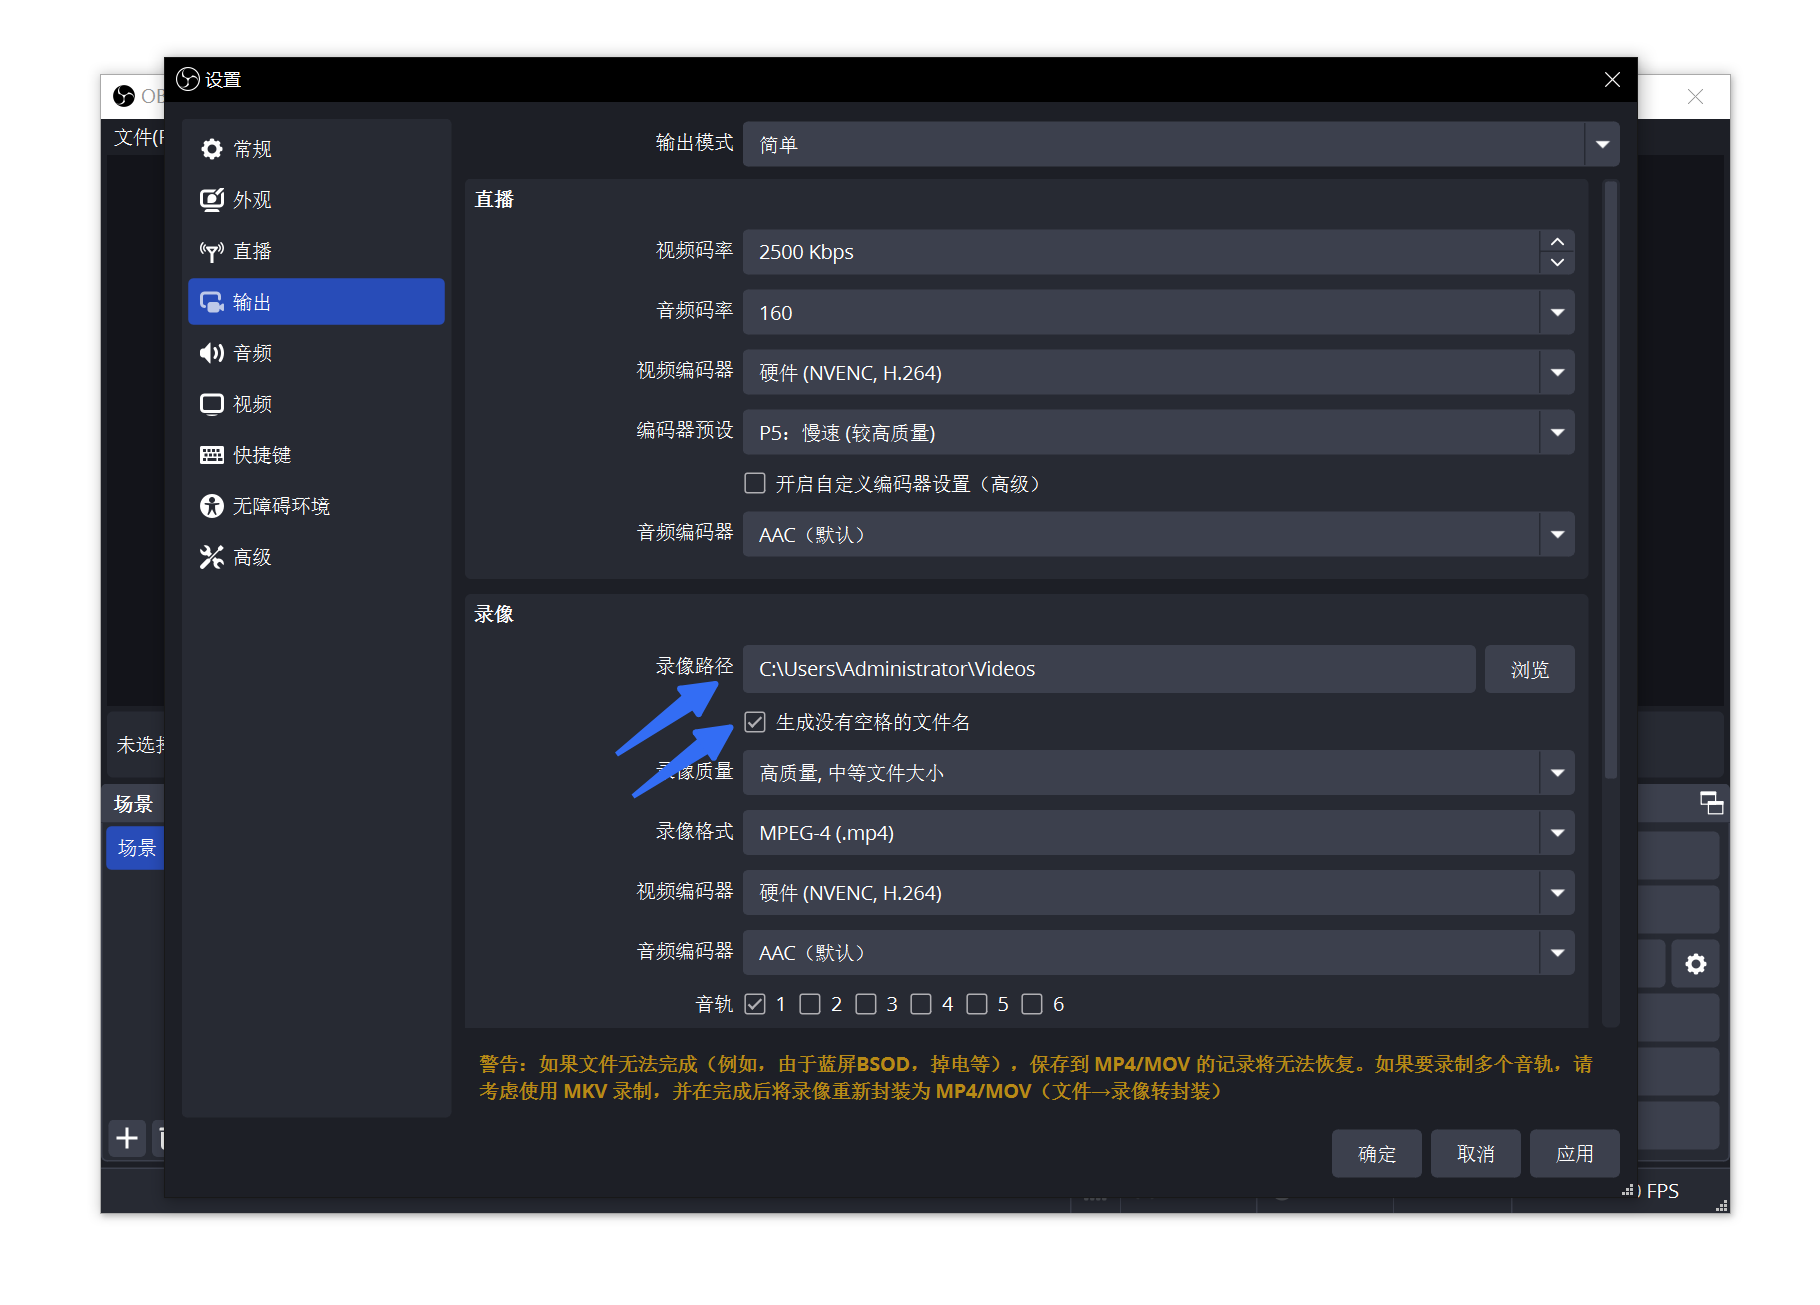Enable audio track 5 checkbox
Image resolution: width=1820 pixels, height=1305 pixels.
pos(977,1004)
